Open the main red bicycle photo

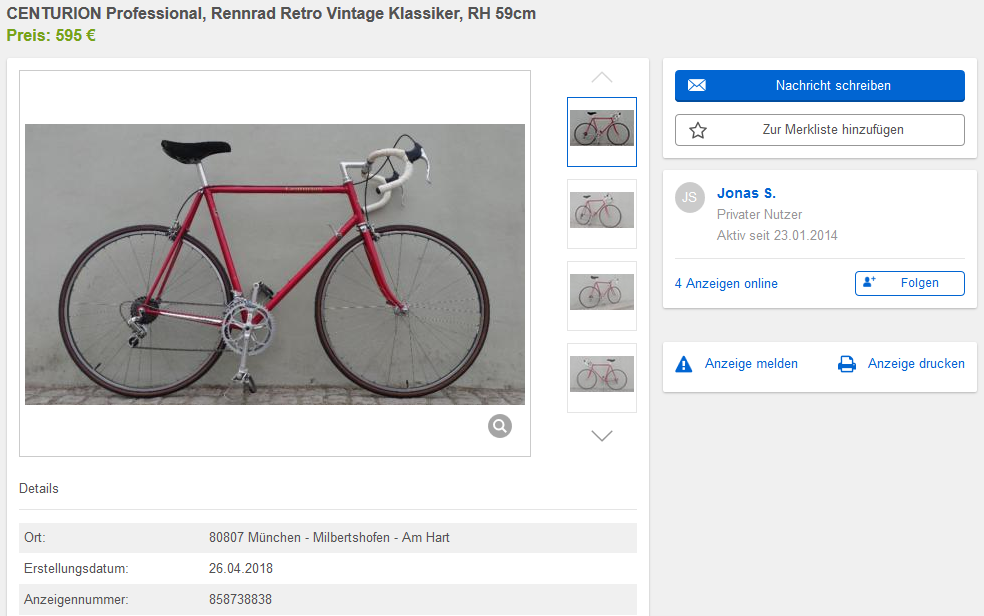[275, 264]
